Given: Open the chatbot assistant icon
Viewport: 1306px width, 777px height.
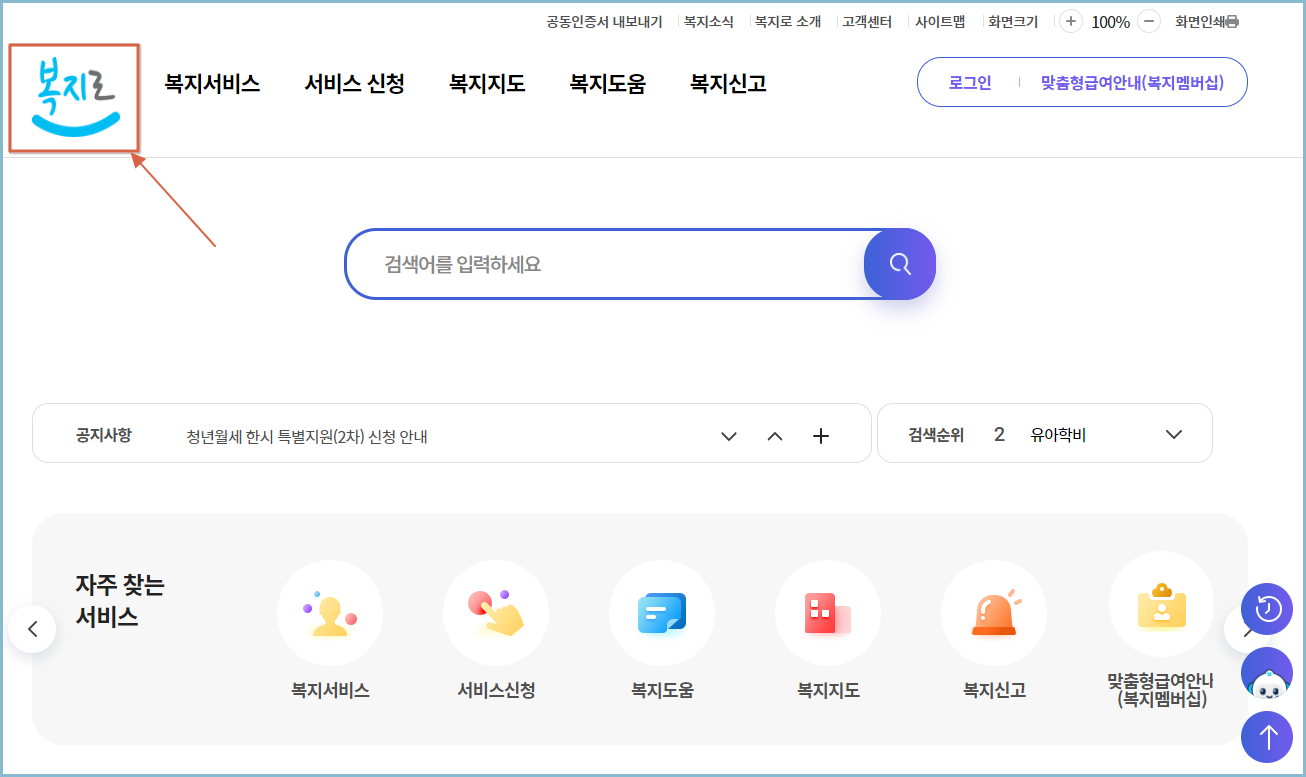Looking at the screenshot, I should pyautogui.click(x=1266, y=673).
